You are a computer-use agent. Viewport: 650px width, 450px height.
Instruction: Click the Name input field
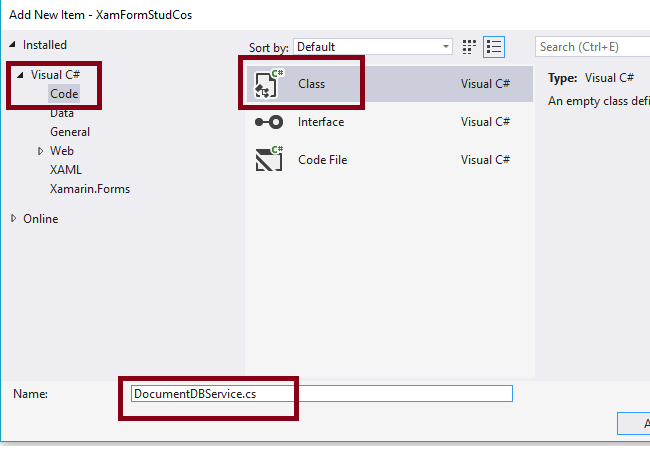pyautogui.click(x=322, y=394)
